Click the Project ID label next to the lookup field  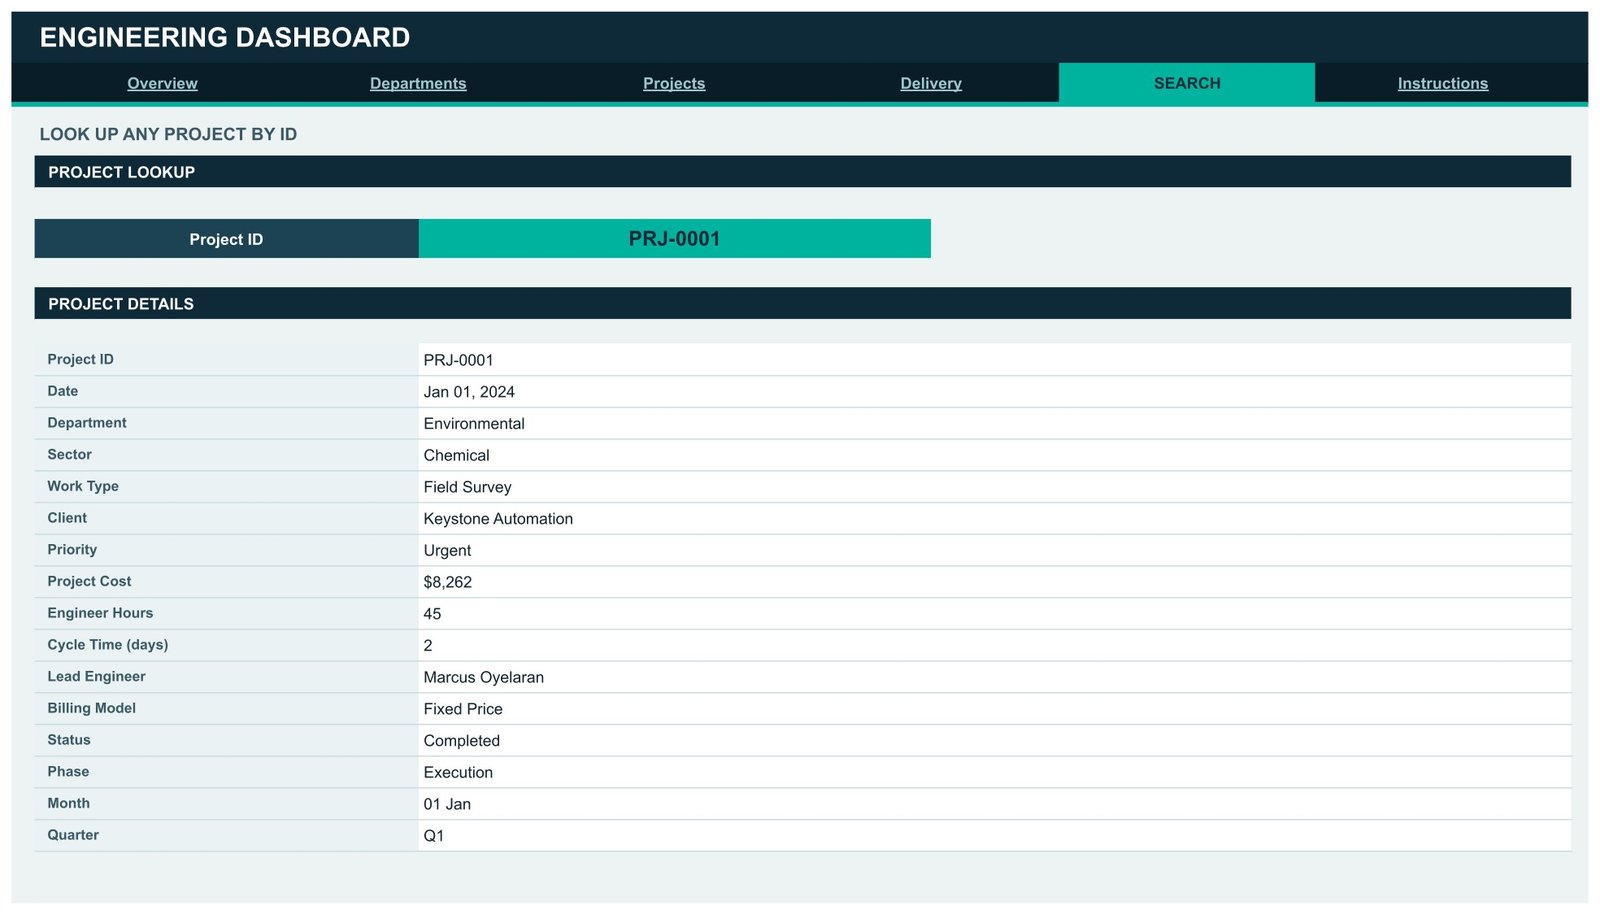click(x=226, y=239)
